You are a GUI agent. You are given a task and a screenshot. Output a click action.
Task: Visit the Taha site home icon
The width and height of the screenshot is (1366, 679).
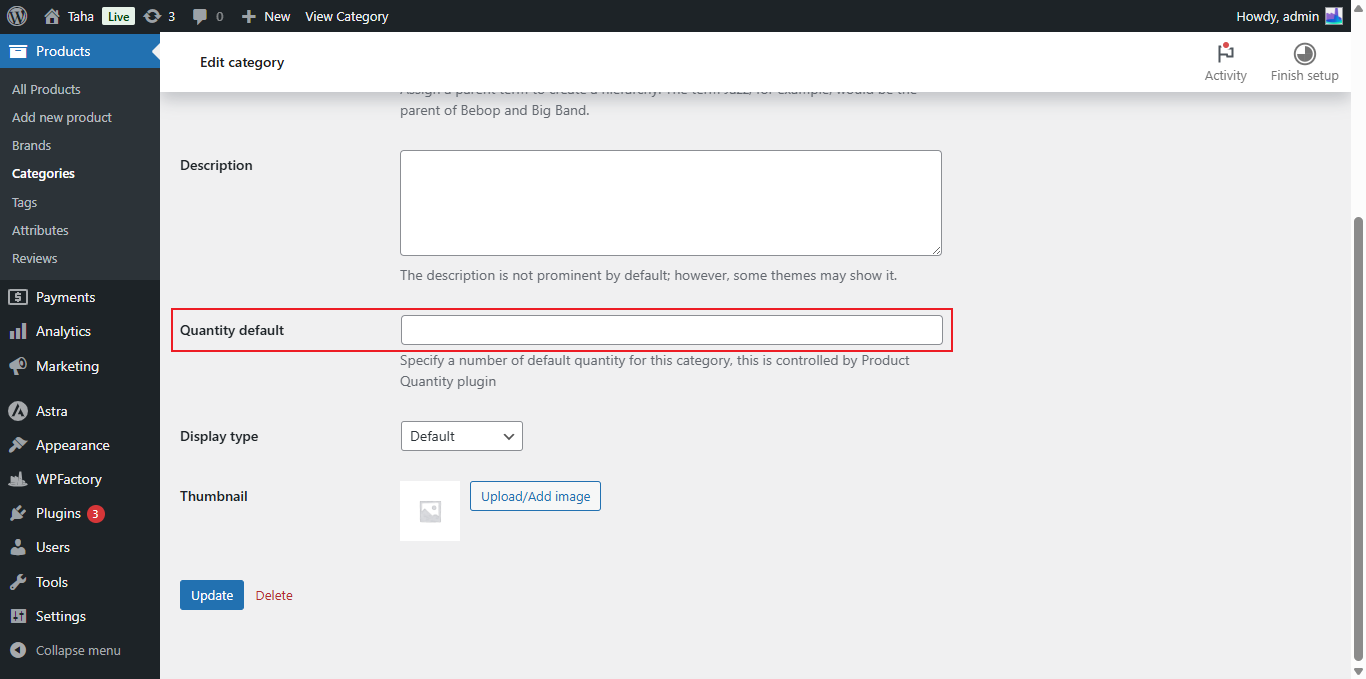[x=52, y=16]
